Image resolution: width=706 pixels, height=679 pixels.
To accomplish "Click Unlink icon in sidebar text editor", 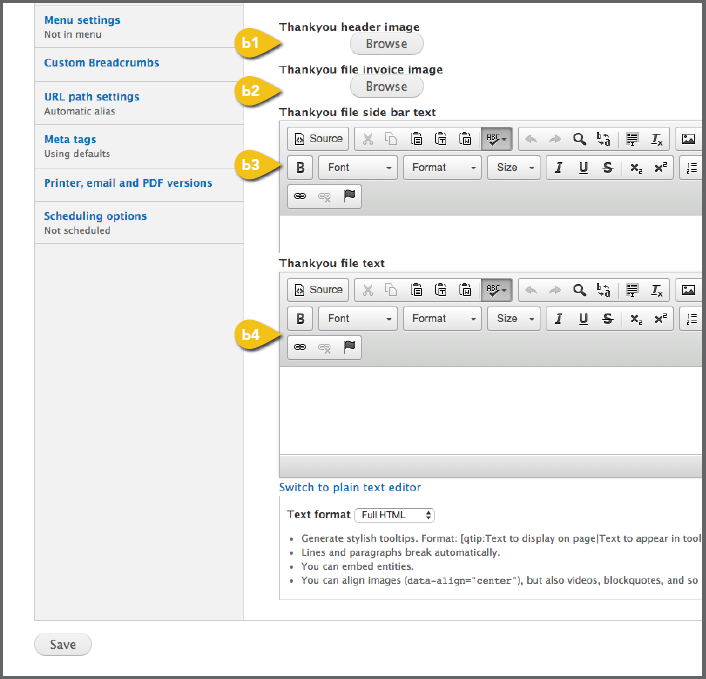I will [324, 196].
